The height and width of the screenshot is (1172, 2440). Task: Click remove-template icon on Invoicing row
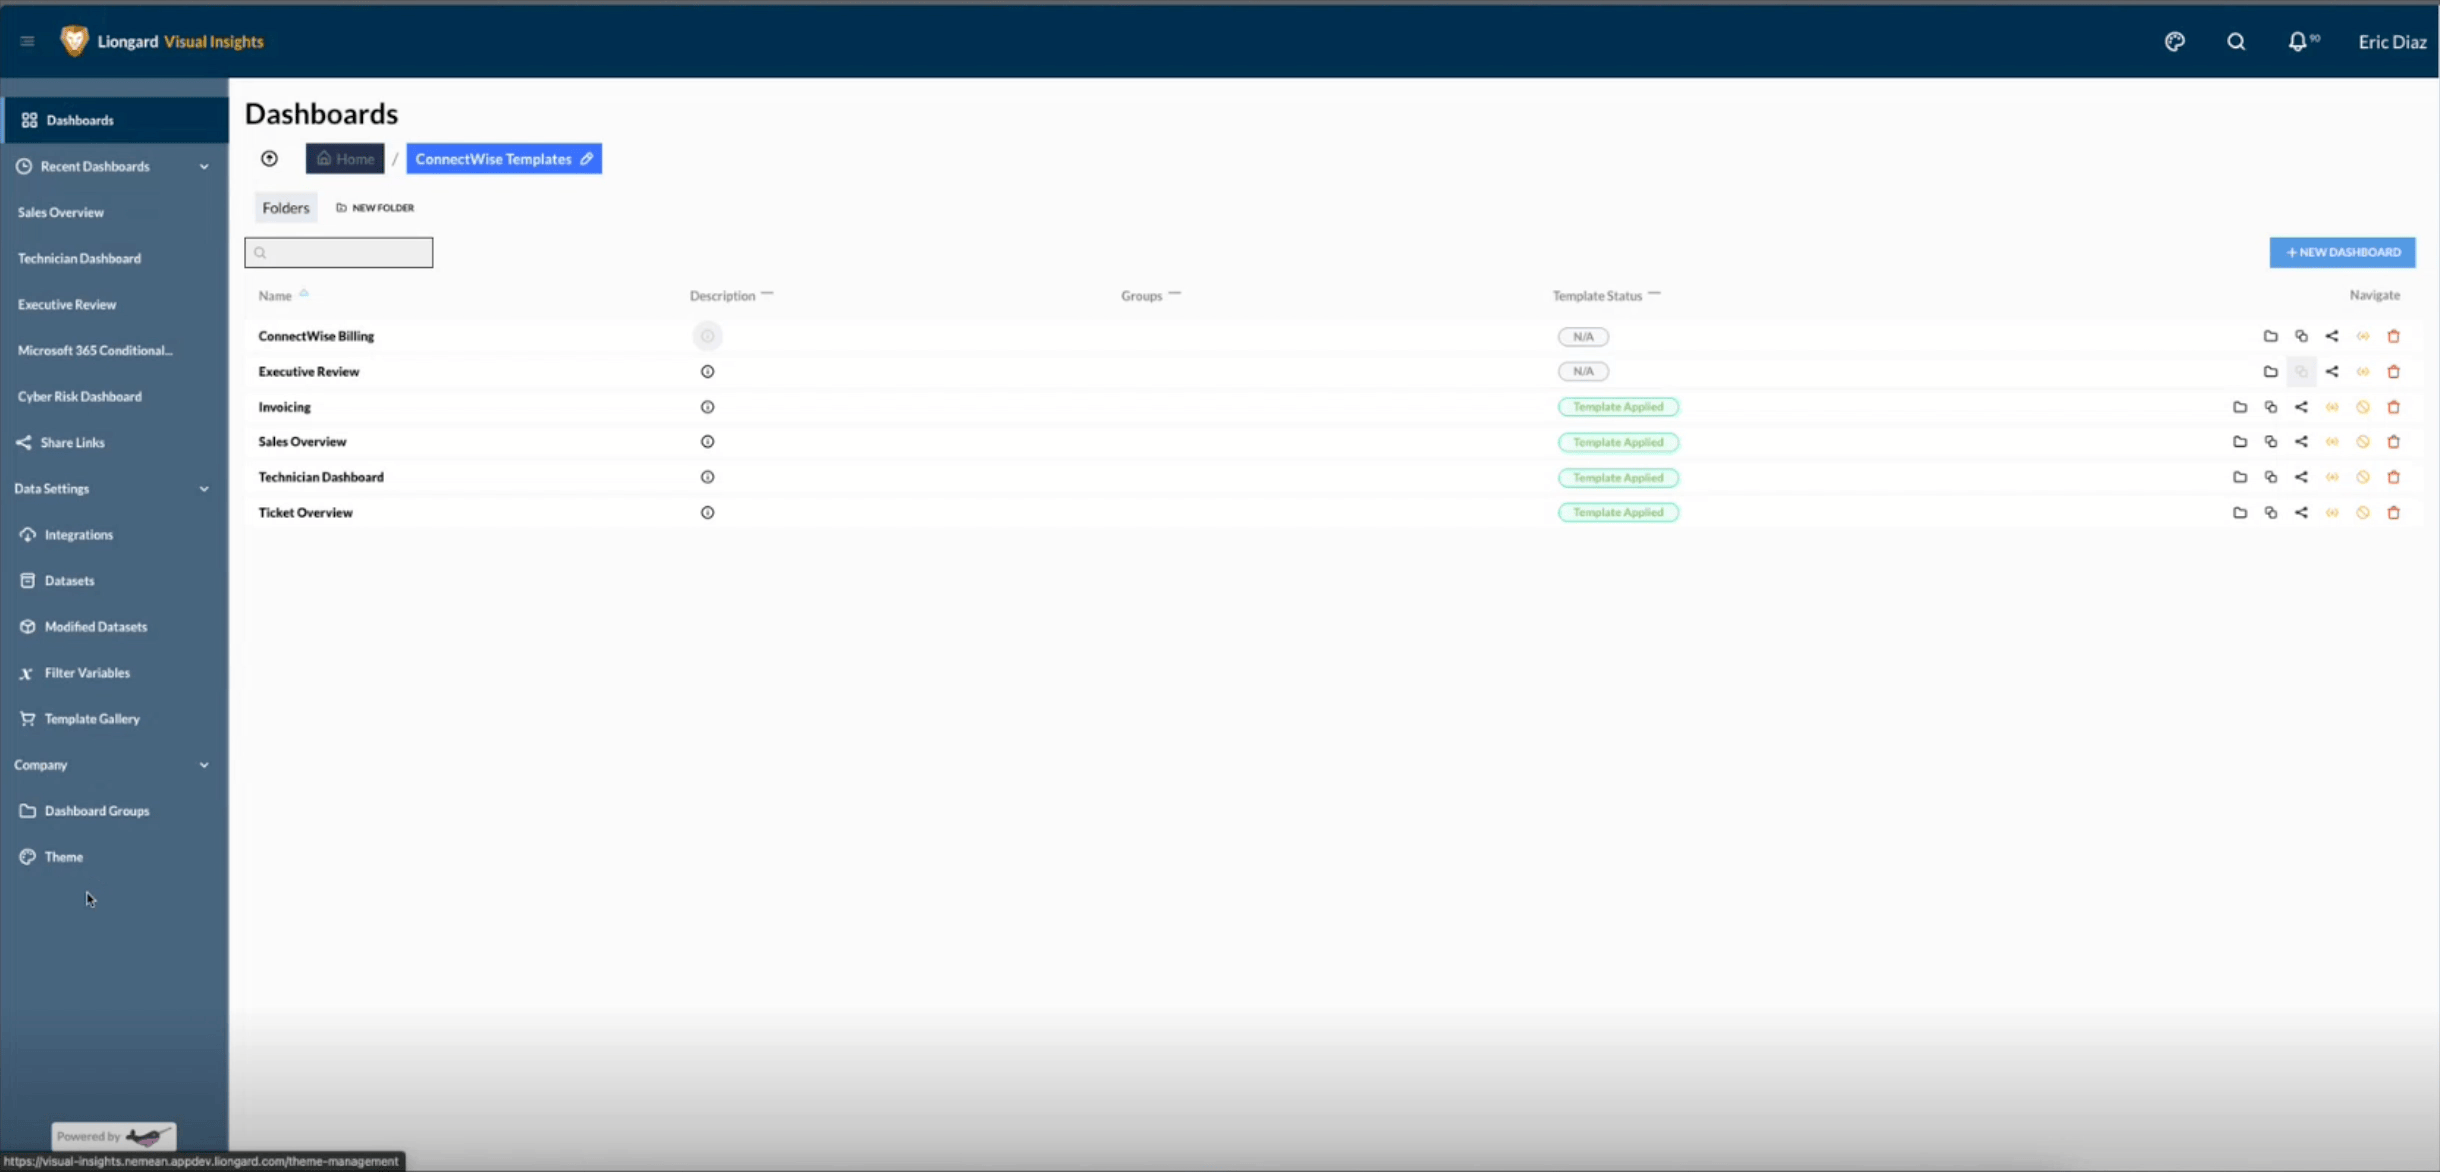[2362, 407]
